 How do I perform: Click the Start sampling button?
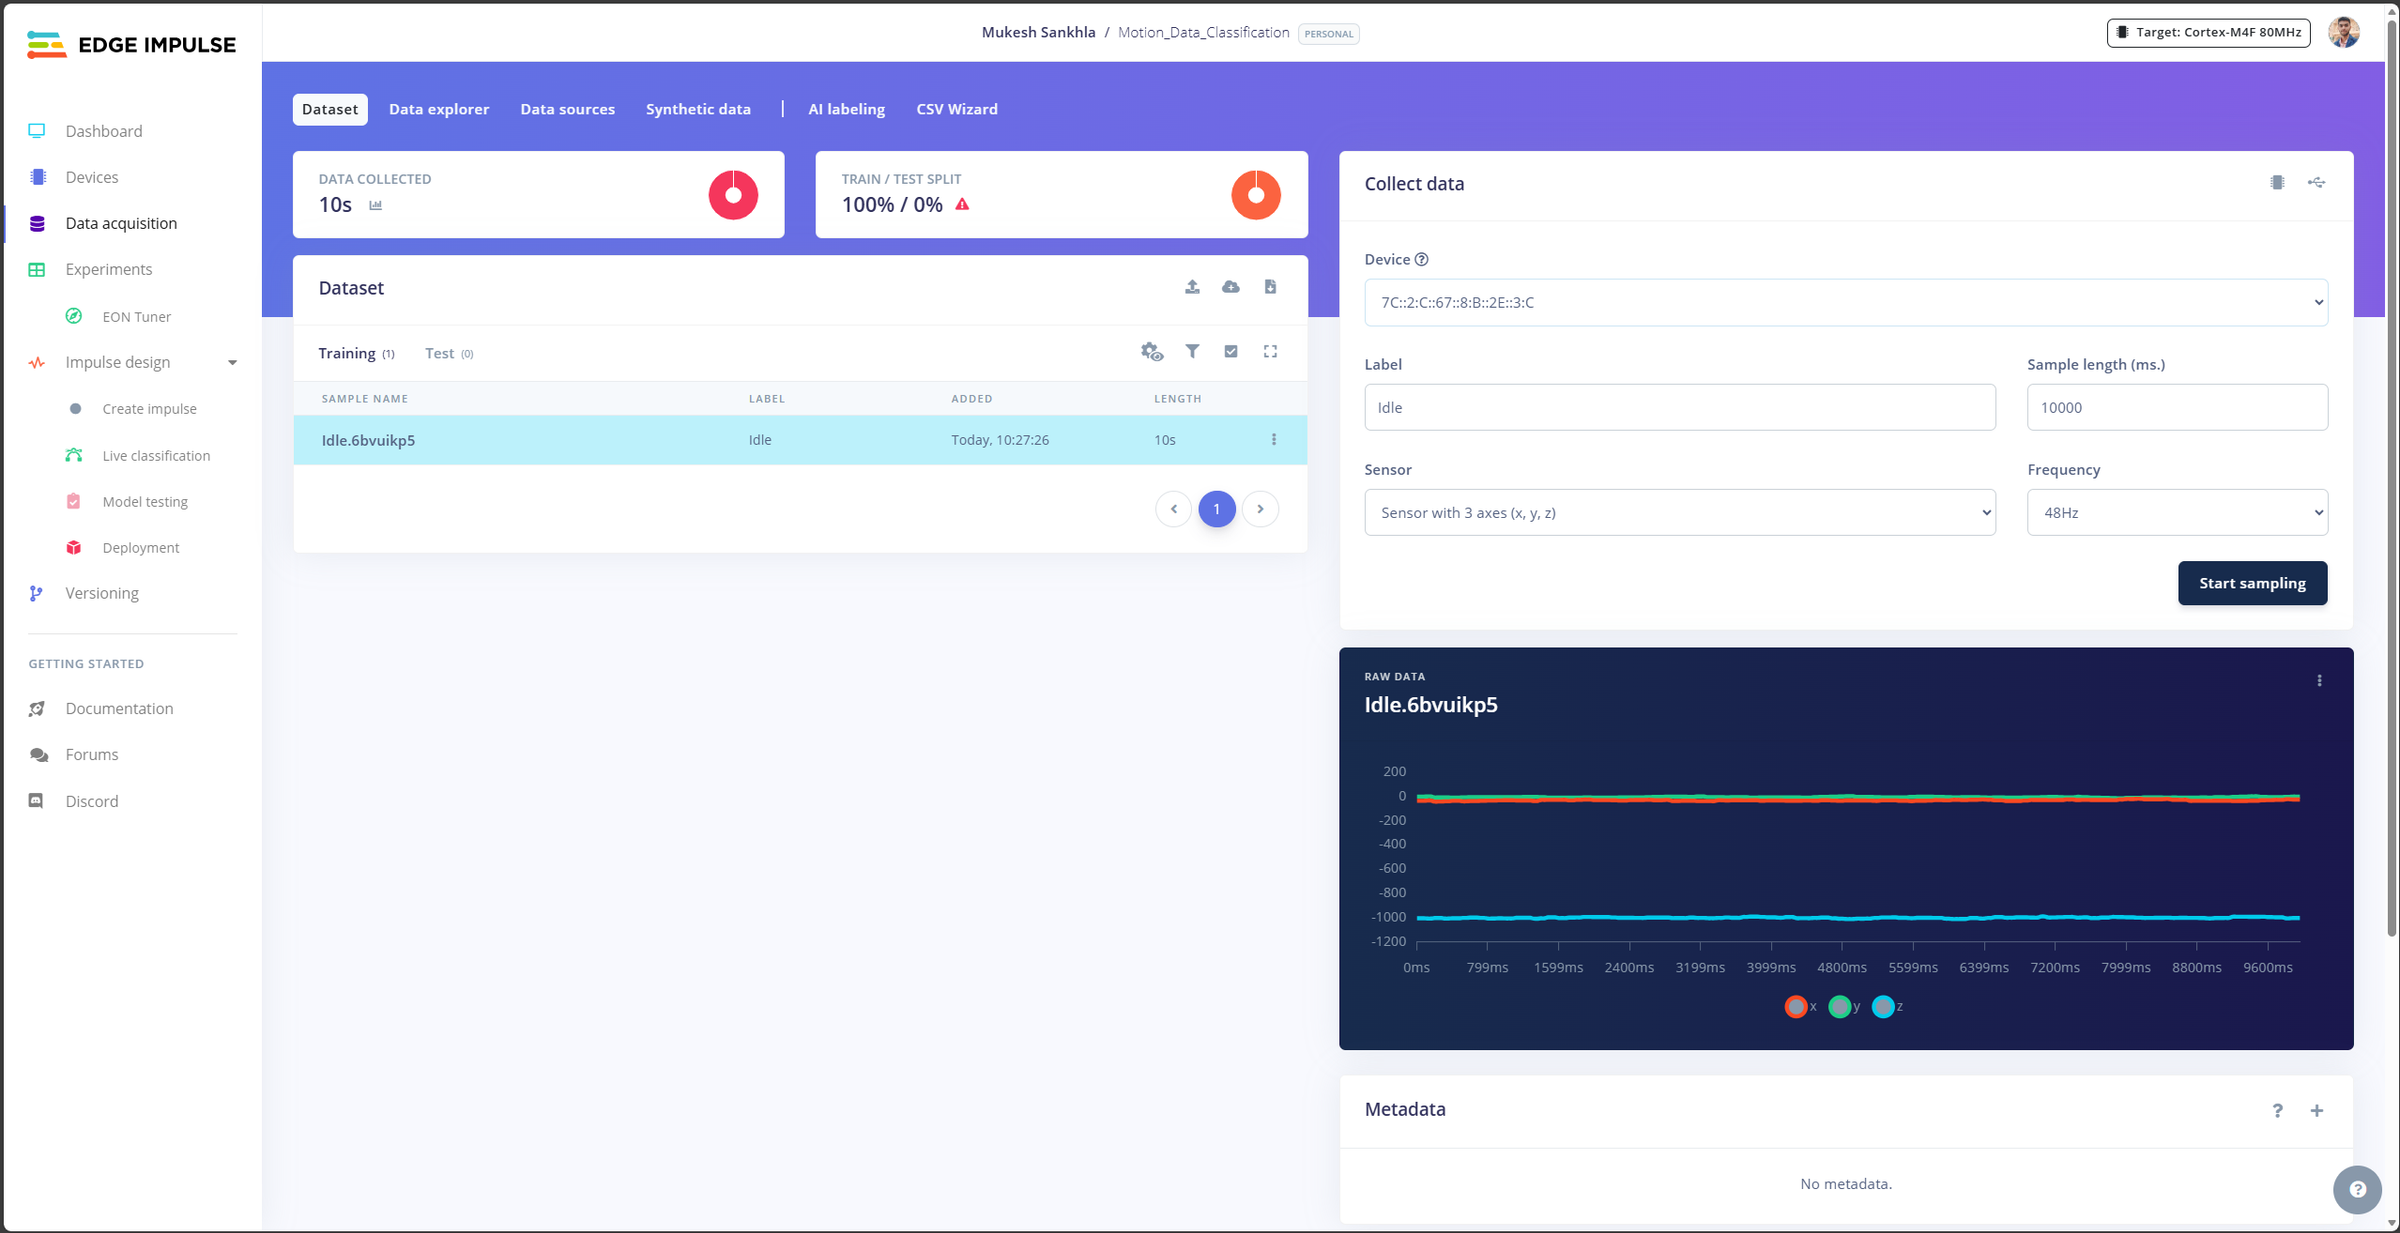click(x=2252, y=583)
